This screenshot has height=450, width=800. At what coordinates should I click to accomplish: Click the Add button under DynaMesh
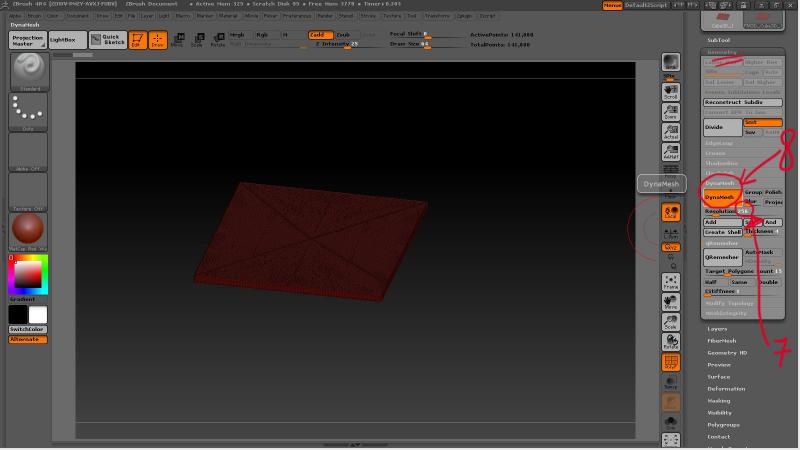pyautogui.click(x=722, y=222)
